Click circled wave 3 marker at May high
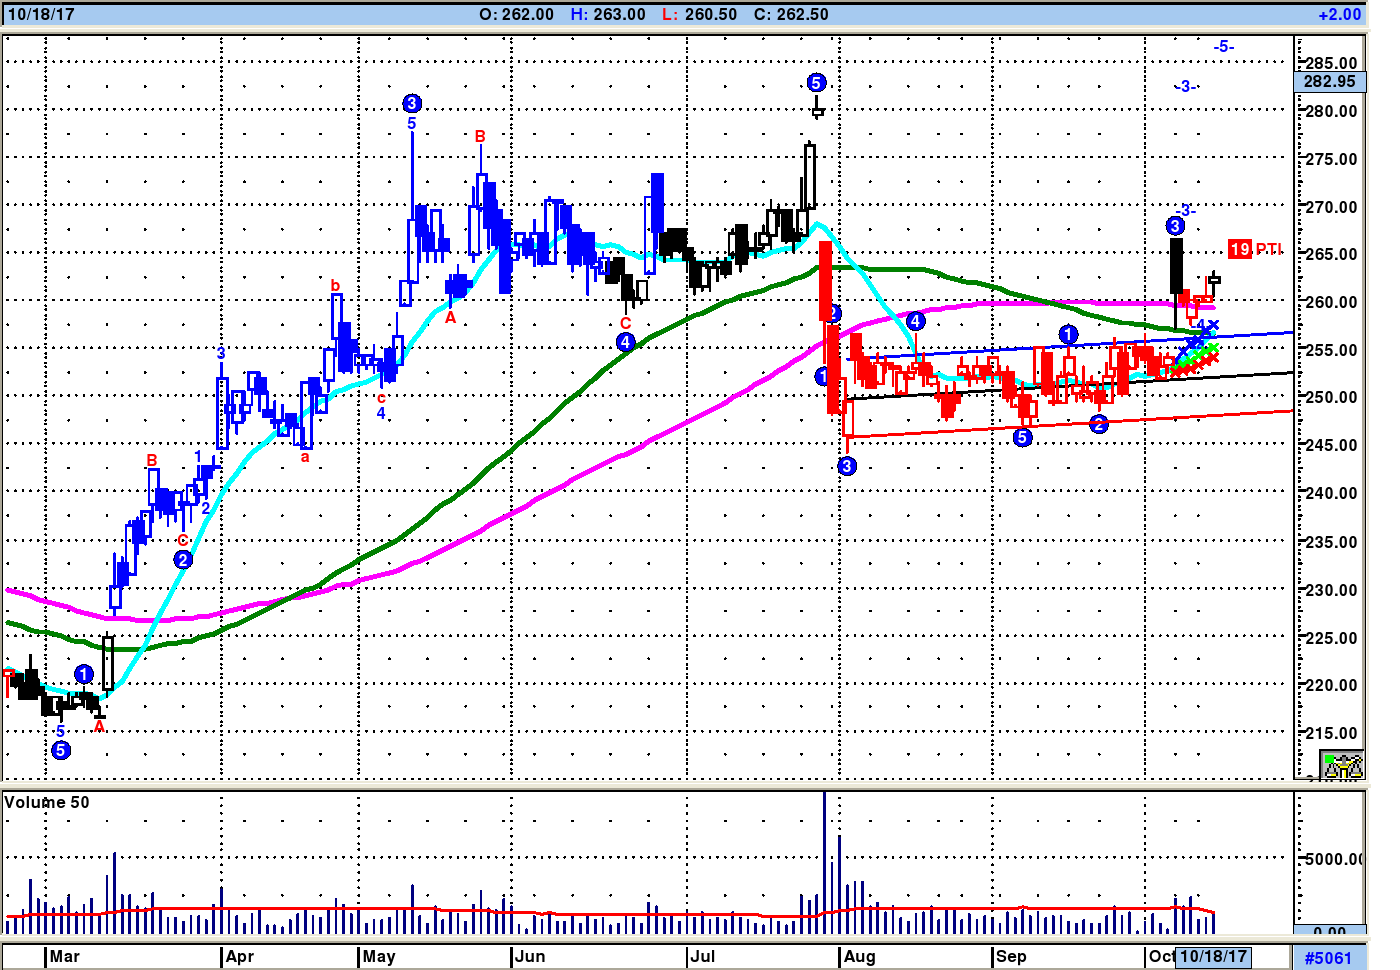The width and height of the screenshot is (1400, 970). [x=412, y=103]
